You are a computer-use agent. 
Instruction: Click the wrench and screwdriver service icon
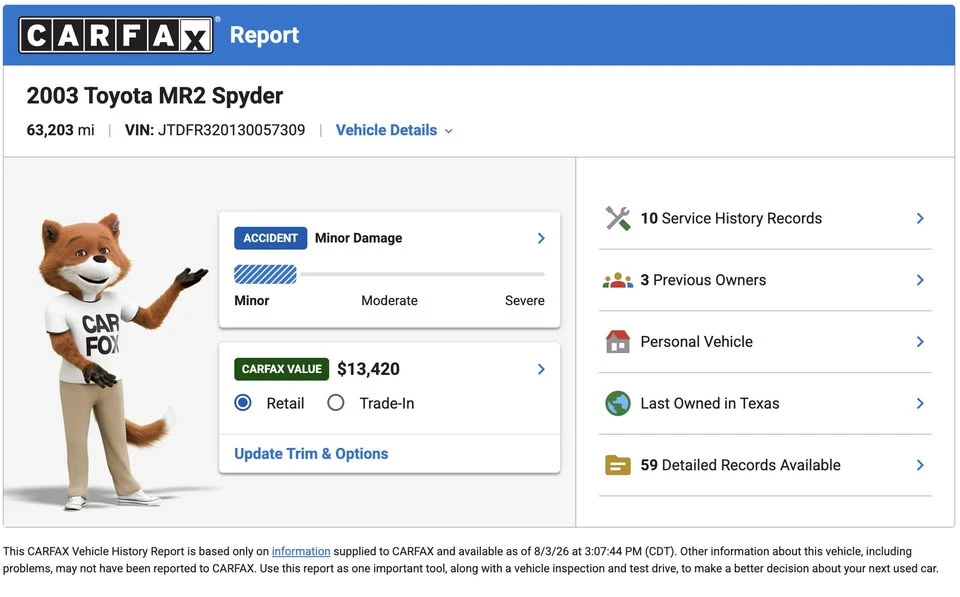tap(618, 219)
